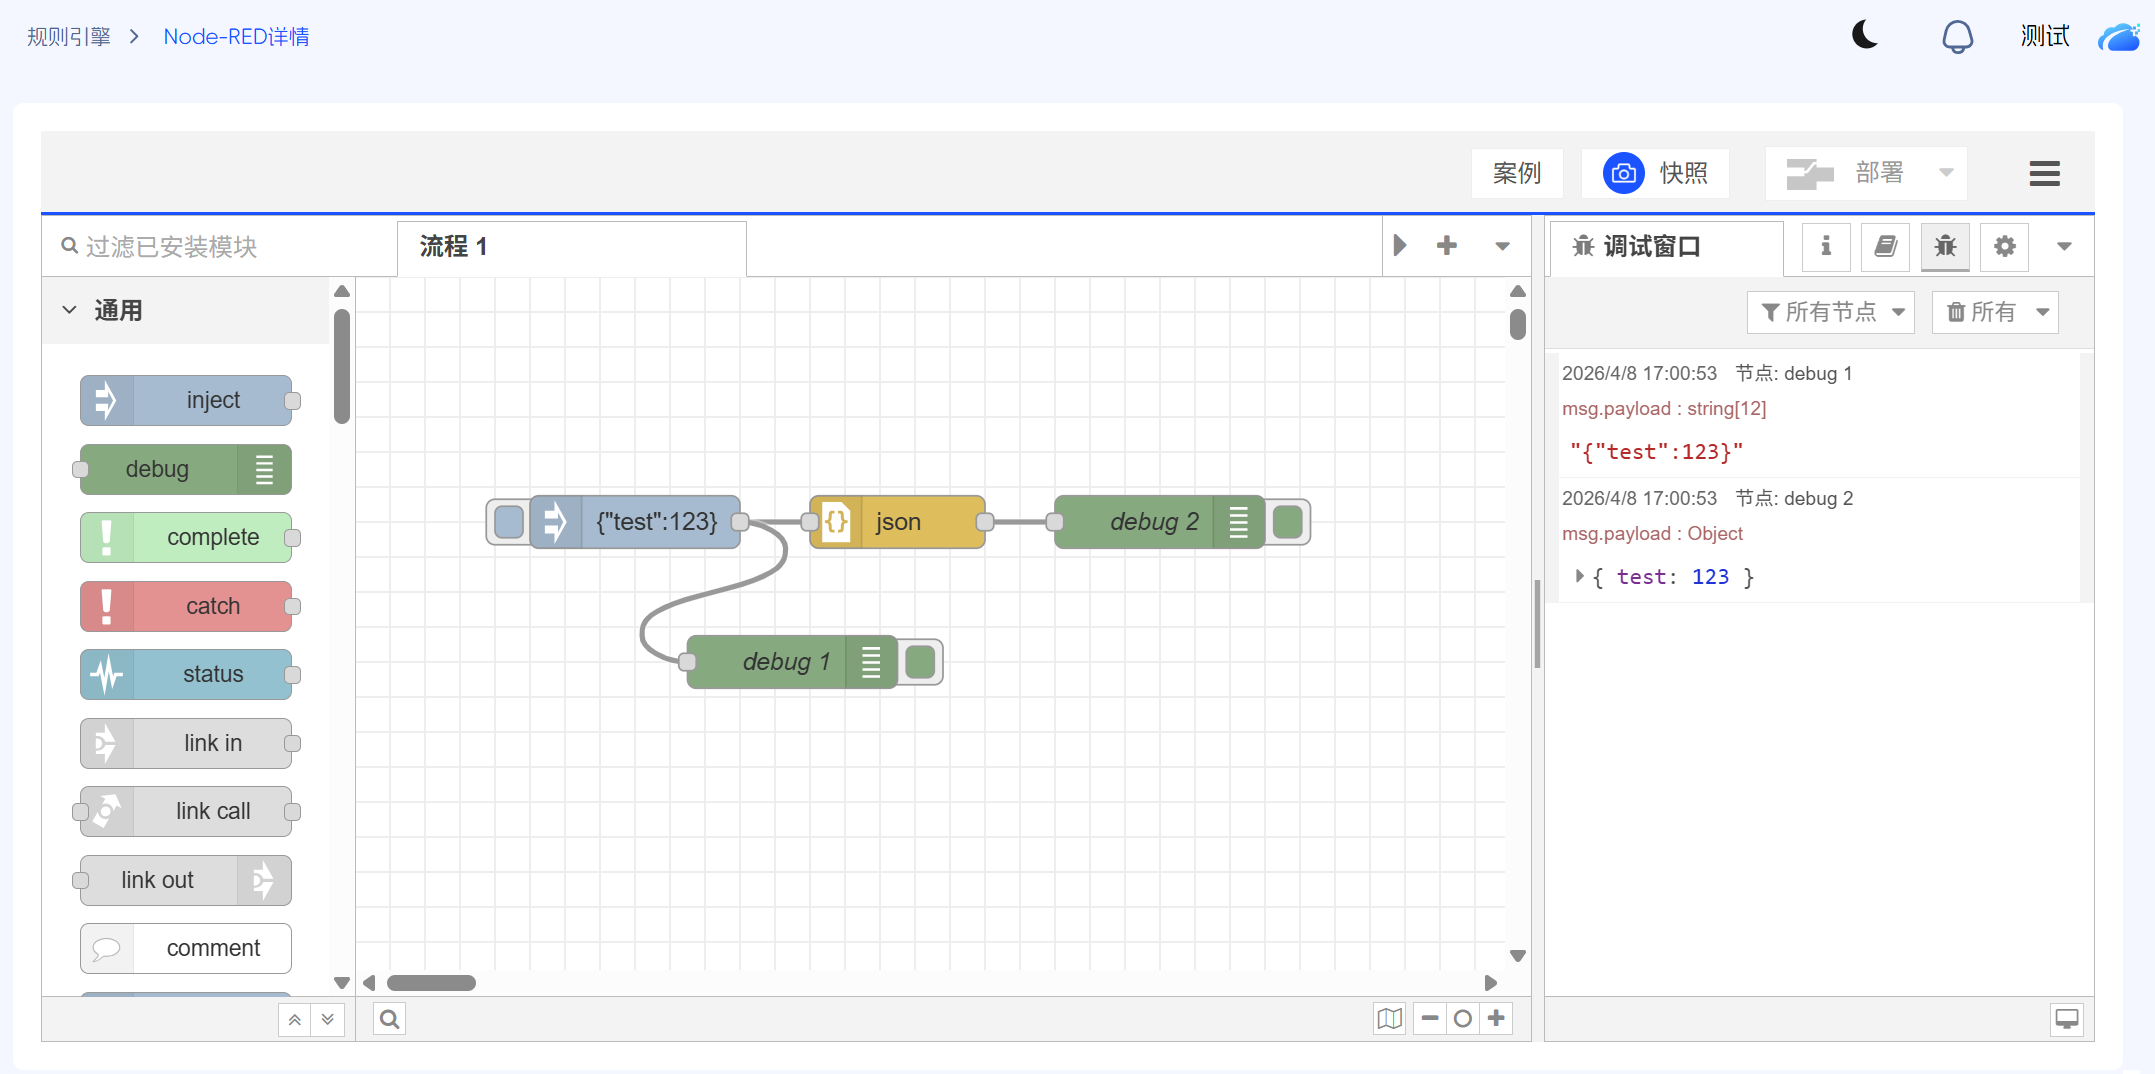Collapse the 通用 palette category
Screen dimensions: 2155x1074
[186, 311]
